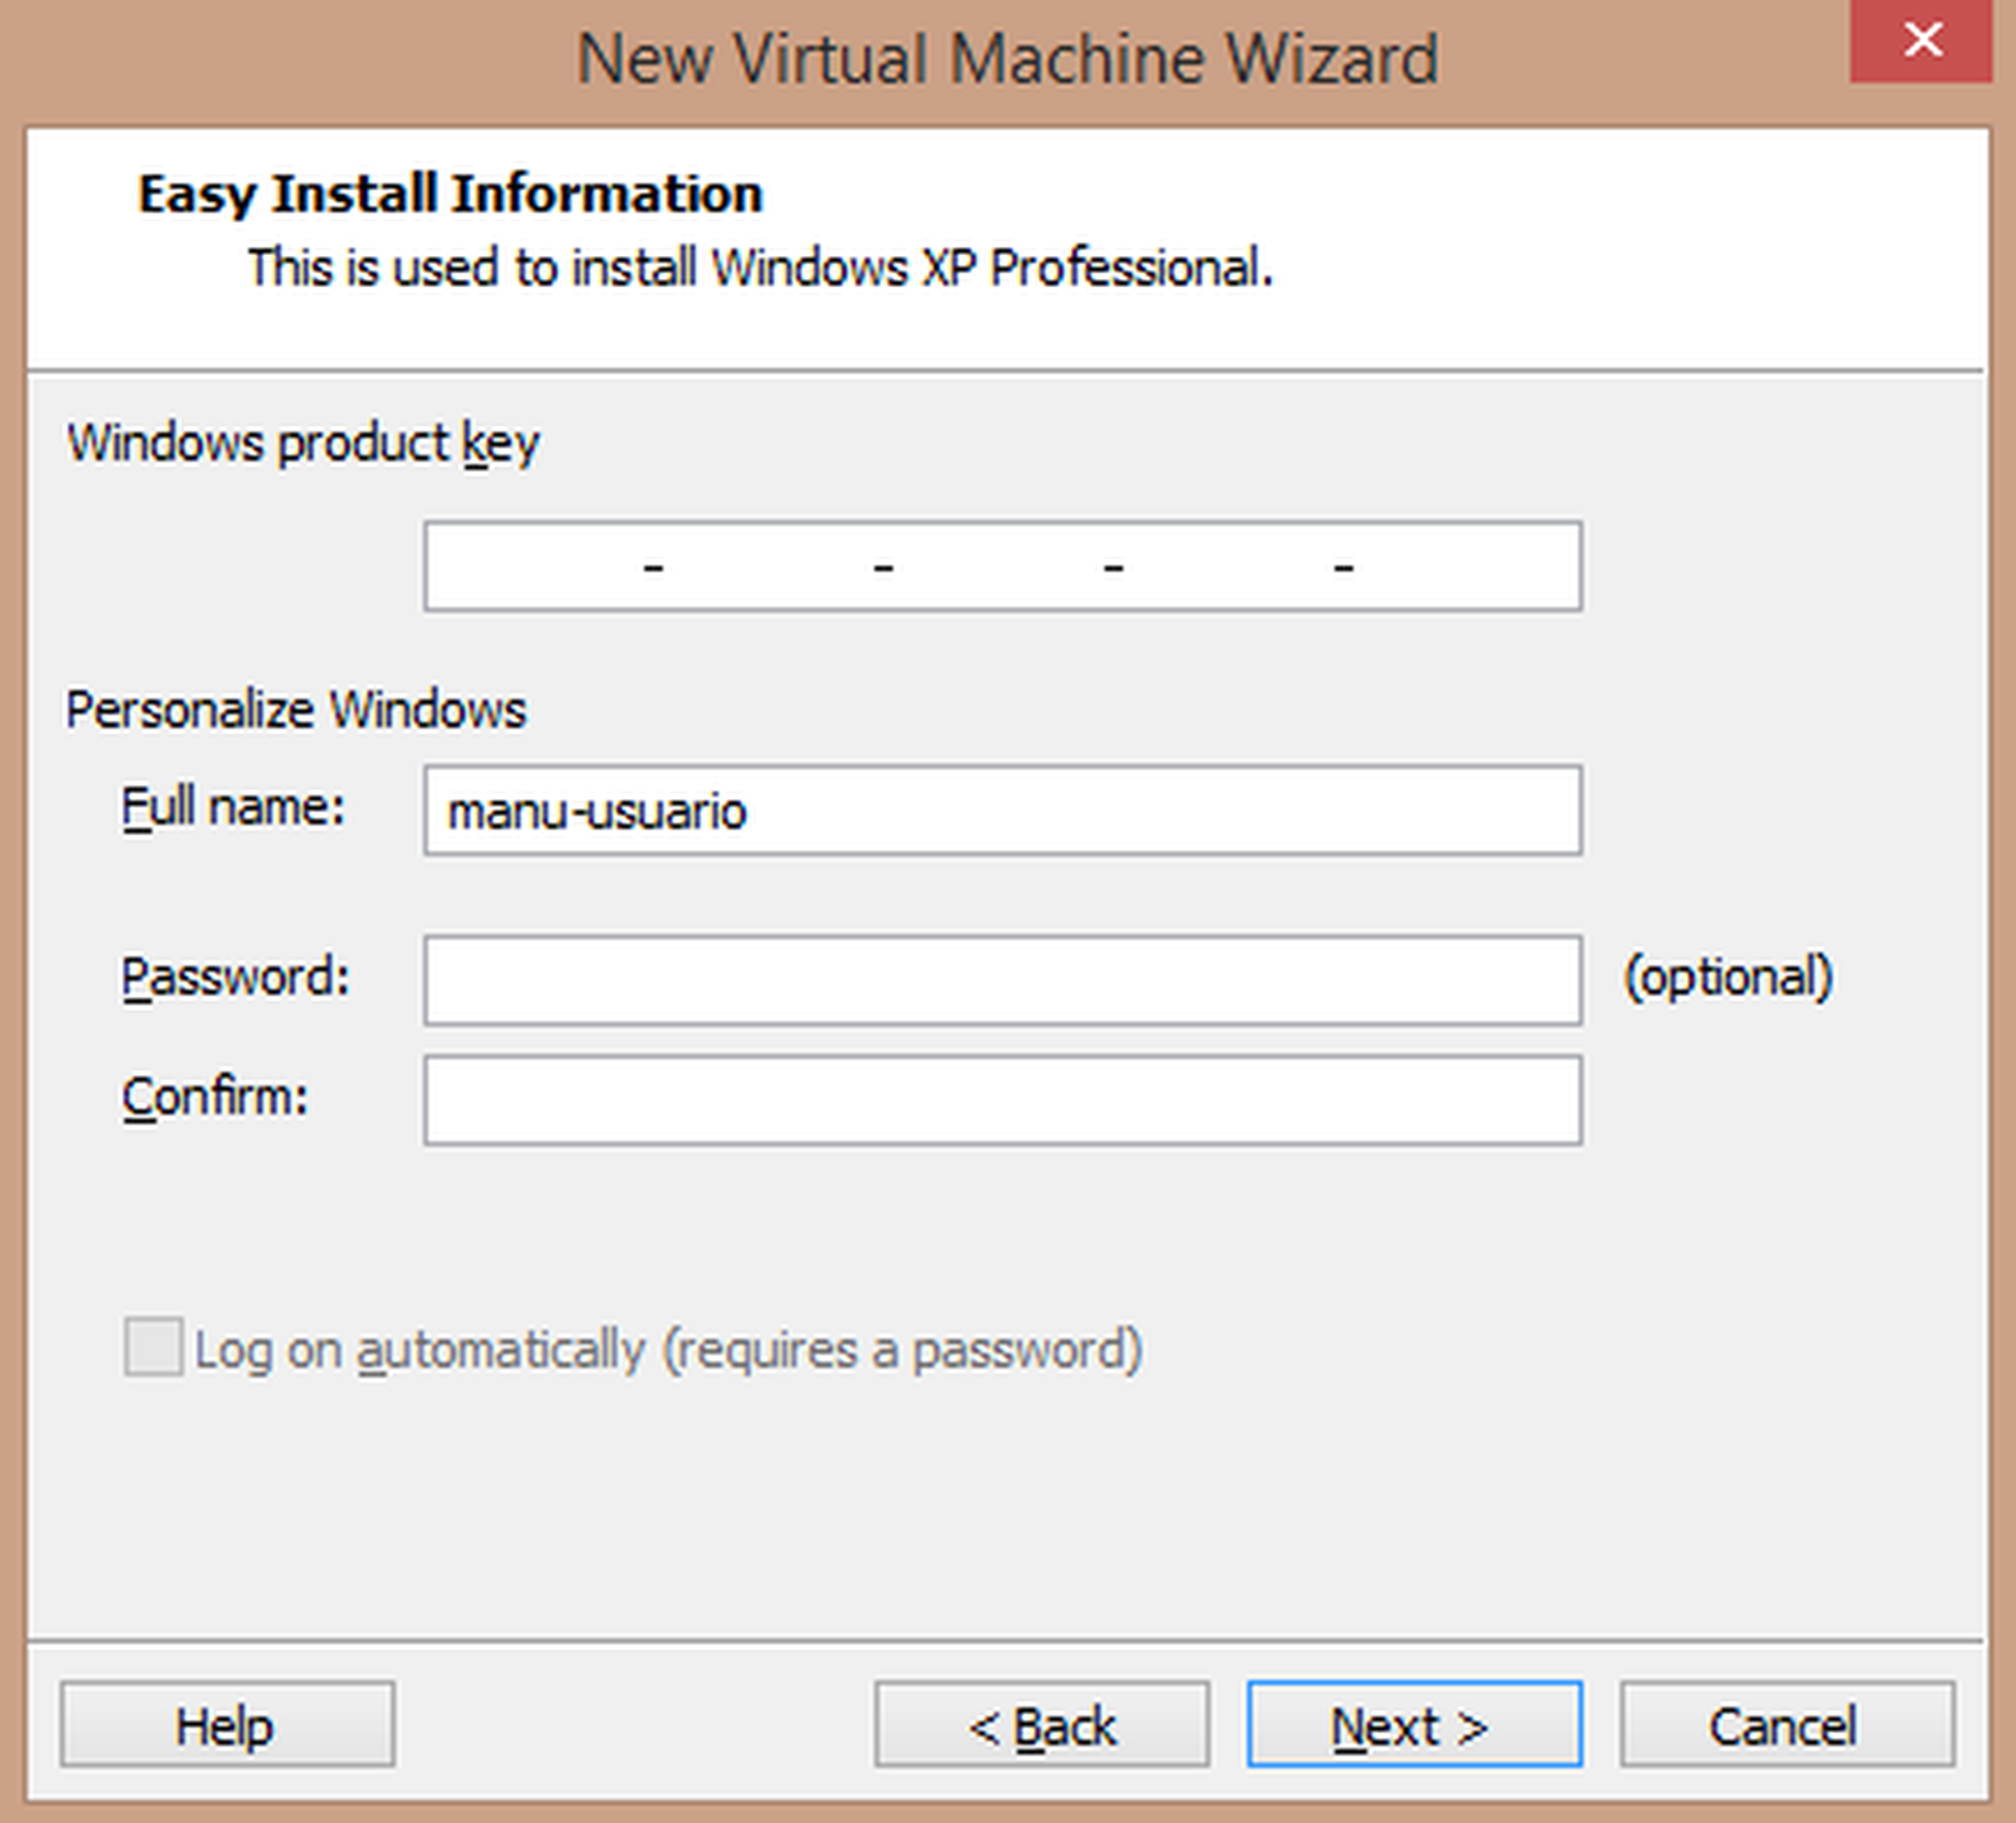The height and width of the screenshot is (1823, 2016).
Task: Click the "Full name:" label
Action: (x=233, y=807)
